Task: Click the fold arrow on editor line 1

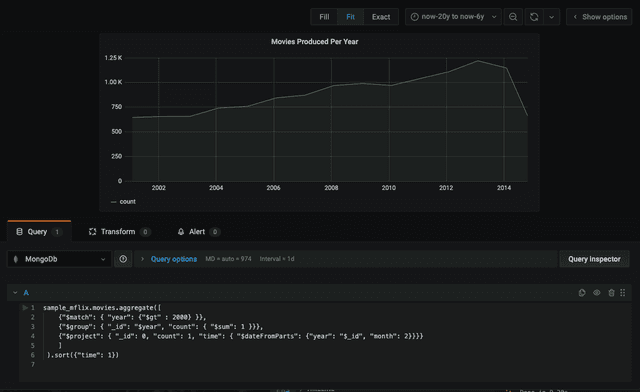Action: tap(25, 307)
